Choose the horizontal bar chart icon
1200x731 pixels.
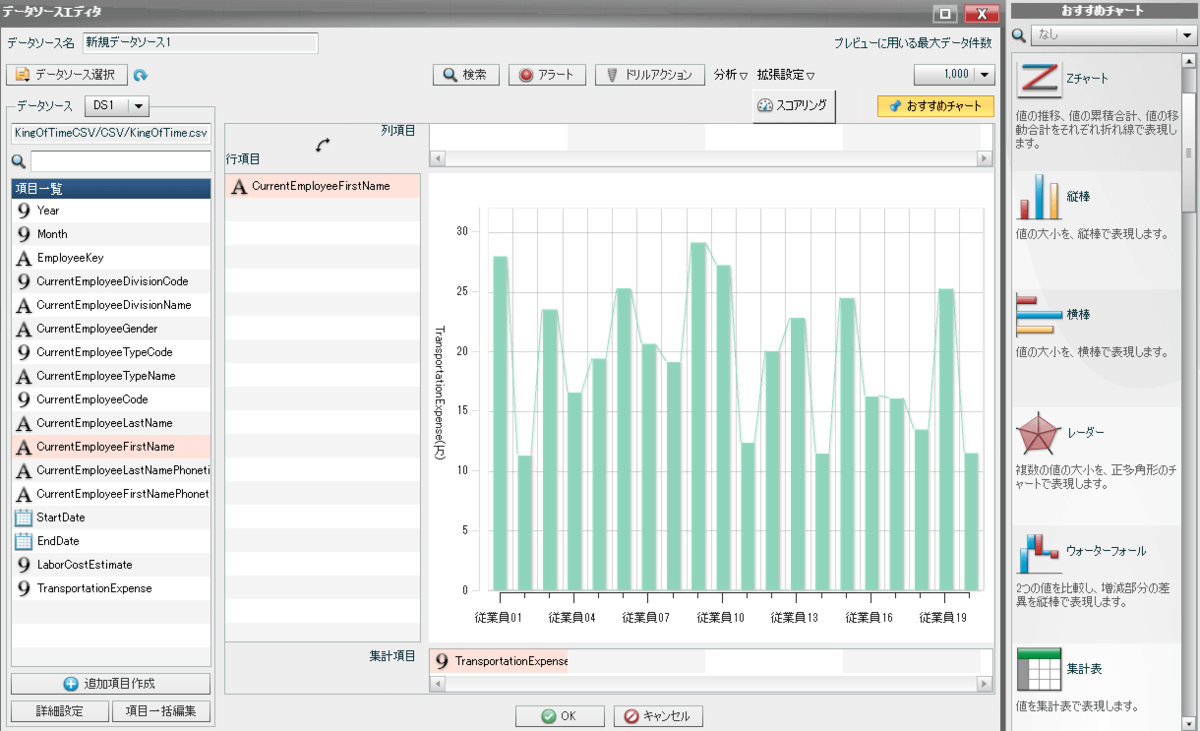pyautogui.click(x=1038, y=314)
